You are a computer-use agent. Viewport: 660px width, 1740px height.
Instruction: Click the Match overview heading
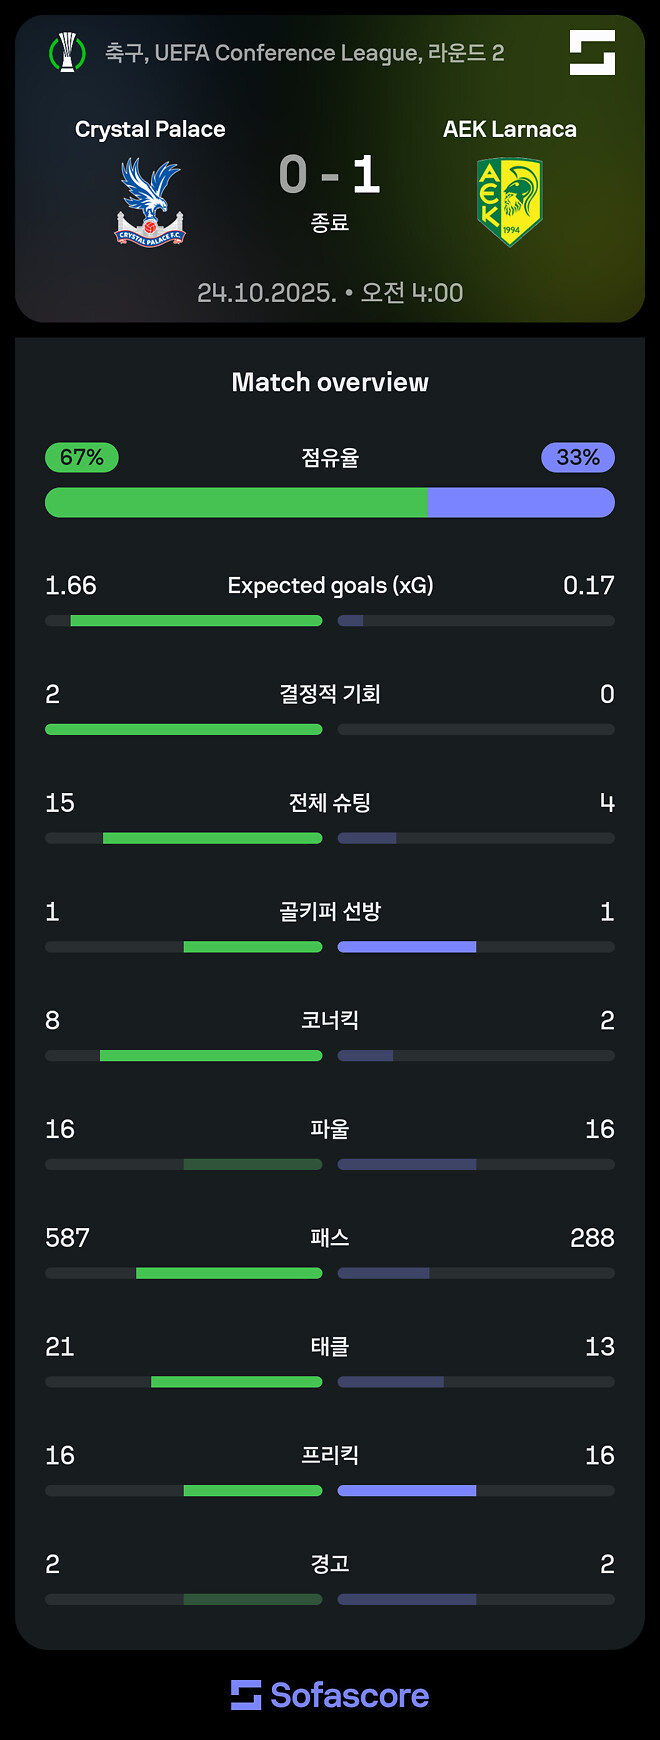[330, 381]
